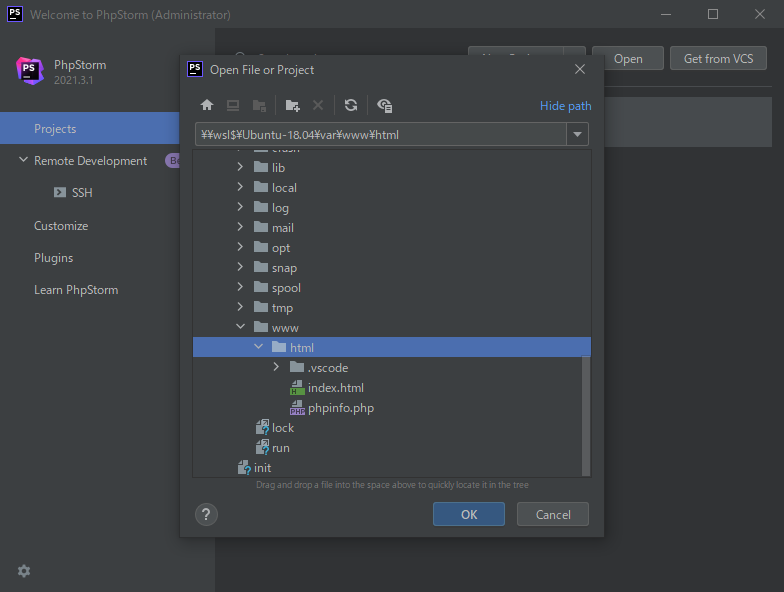This screenshot has height=592, width=784.
Task: Refresh the file tree
Action: pos(351,105)
